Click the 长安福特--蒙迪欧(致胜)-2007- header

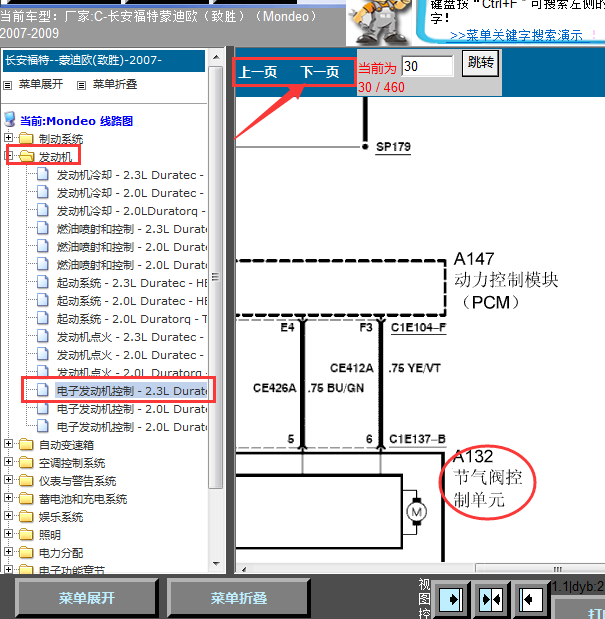point(104,60)
